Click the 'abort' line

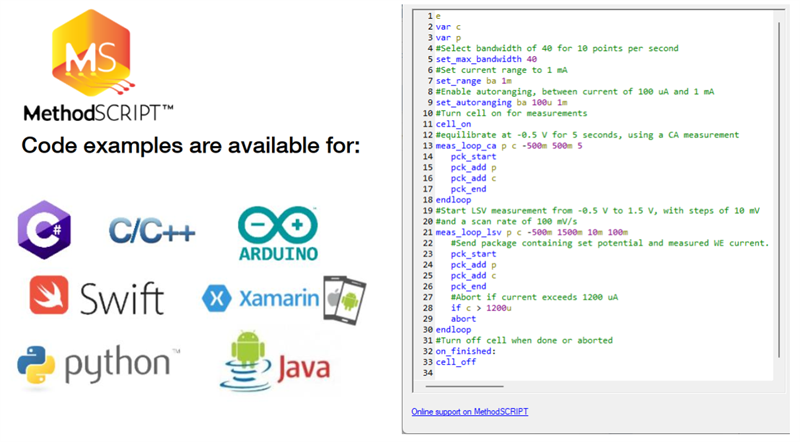[x=463, y=318]
